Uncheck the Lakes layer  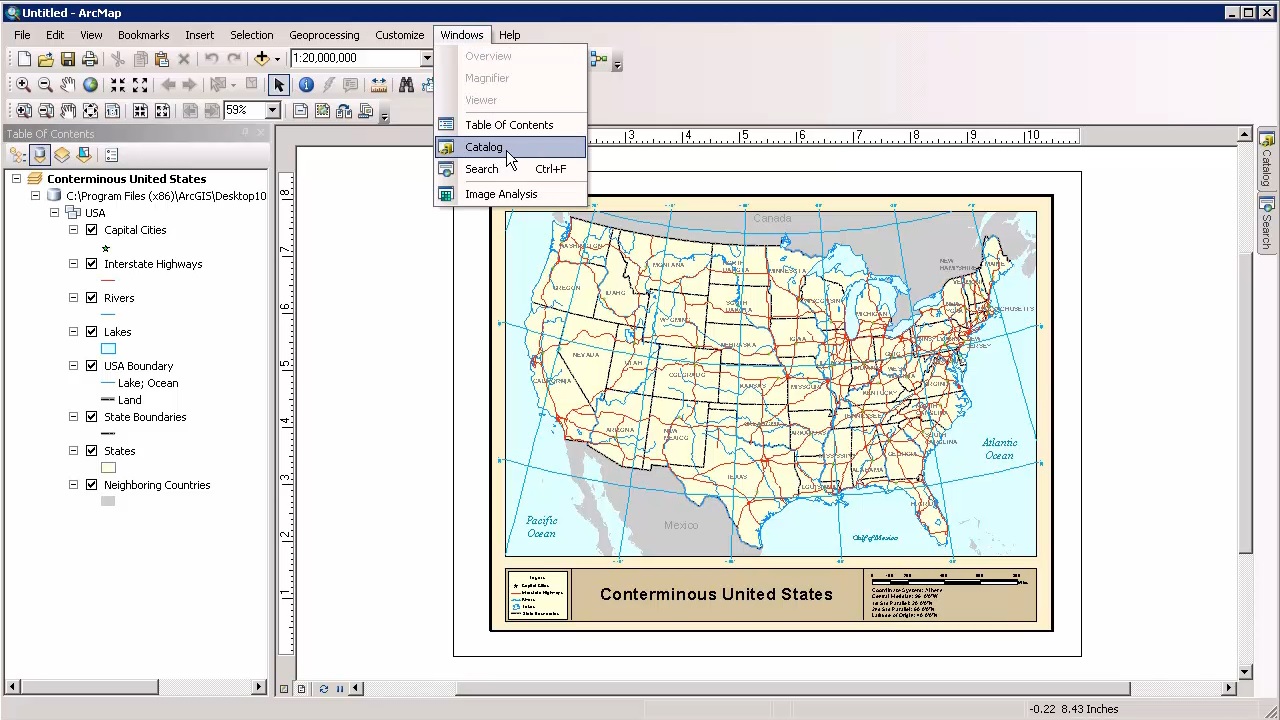[92, 332]
